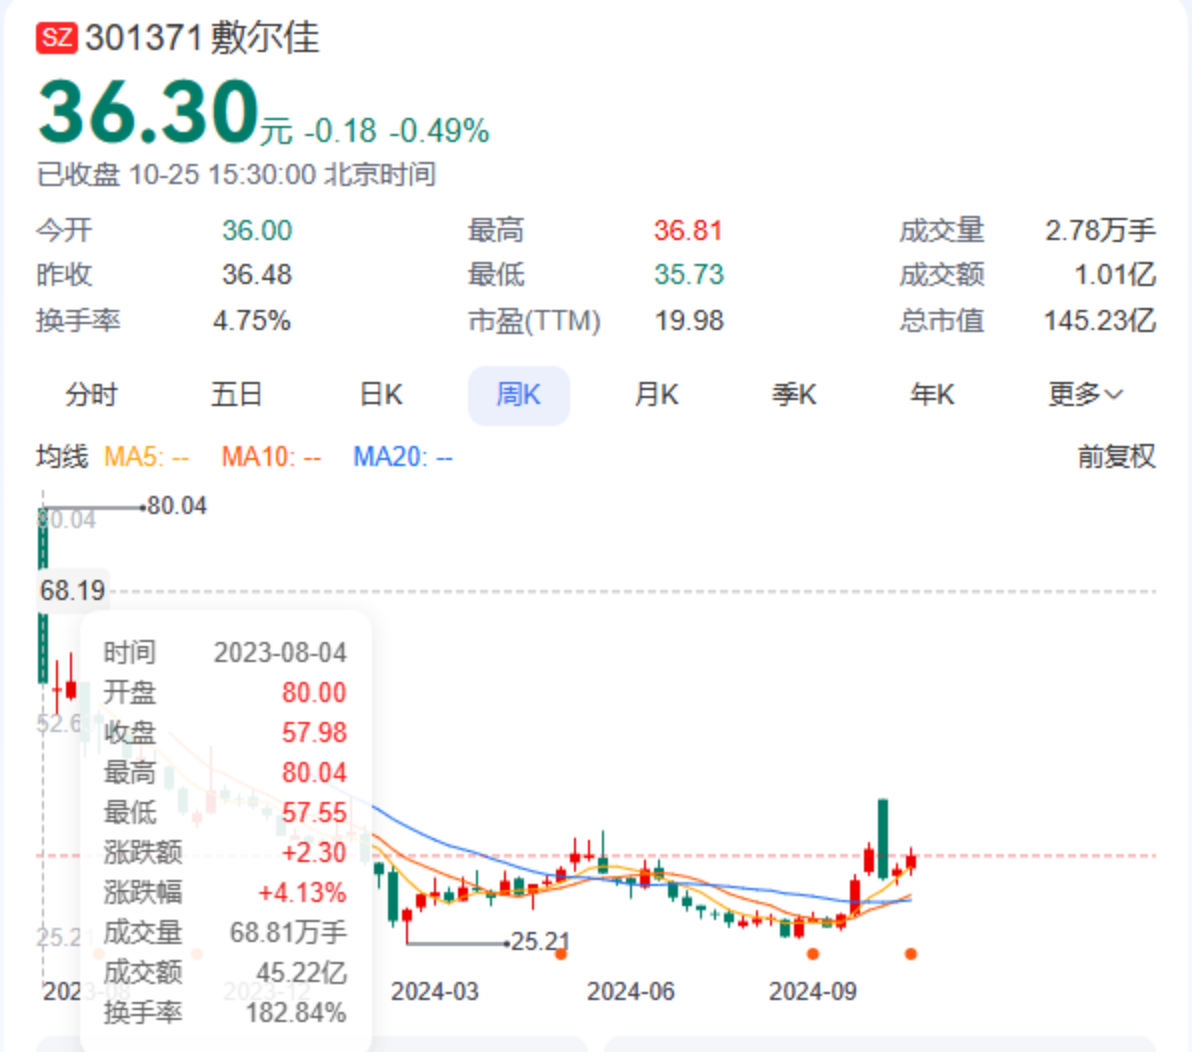Click the header 成交额 value 1.01亿
This screenshot has height=1052, width=1192.
(1114, 275)
